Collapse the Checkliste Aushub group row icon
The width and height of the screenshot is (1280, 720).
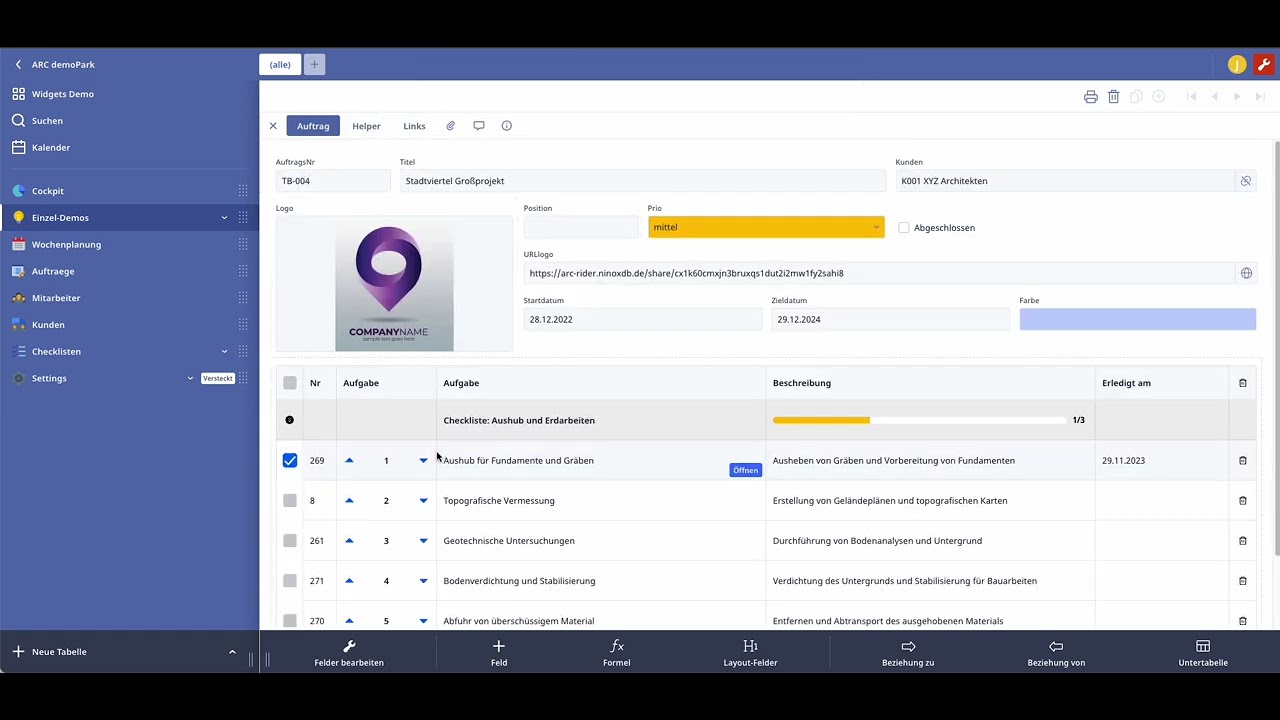pos(290,420)
